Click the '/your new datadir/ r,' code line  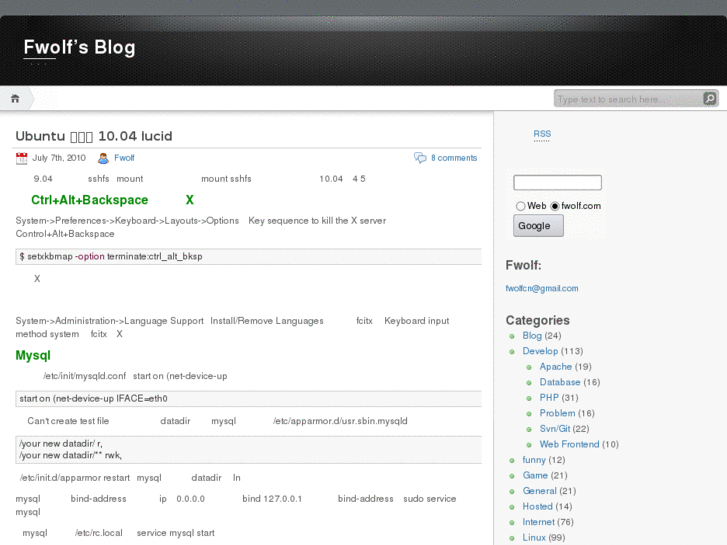point(61,443)
